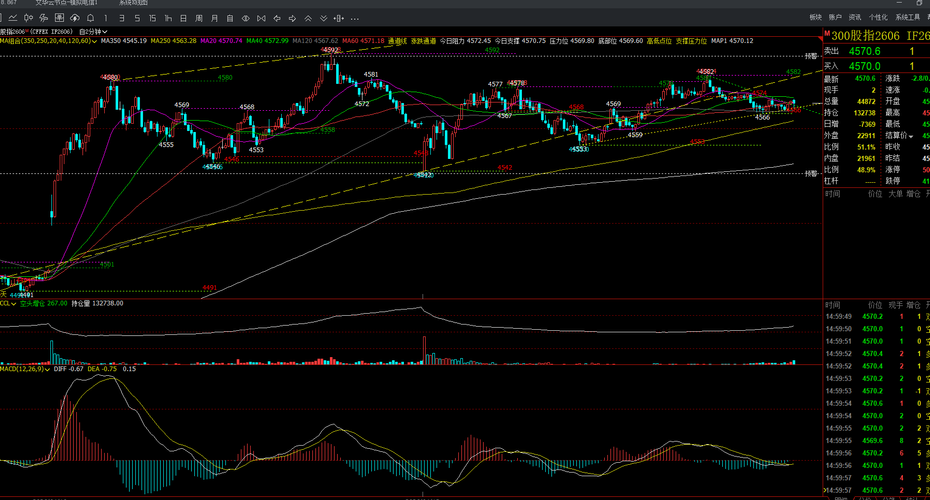The height and width of the screenshot is (500, 930).
Task: Open more toolbar options (…)
Action: click(x=355, y=19)
